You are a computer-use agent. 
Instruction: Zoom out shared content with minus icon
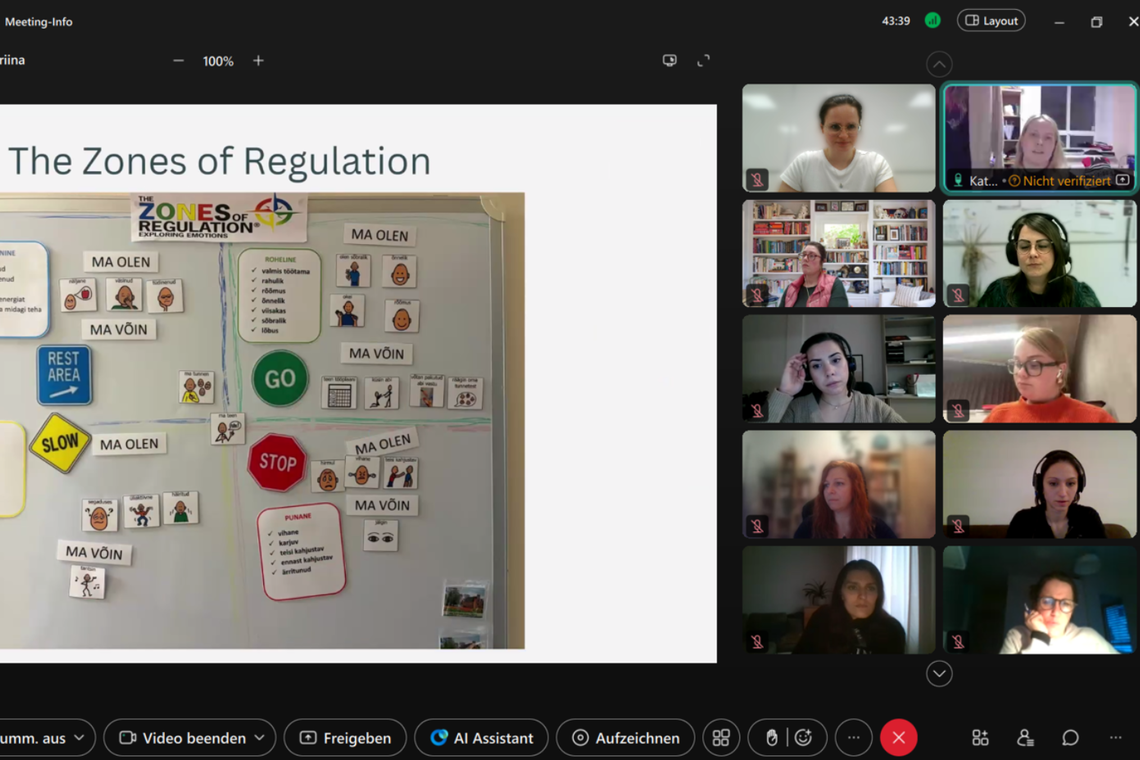click(x=179, y=61)
